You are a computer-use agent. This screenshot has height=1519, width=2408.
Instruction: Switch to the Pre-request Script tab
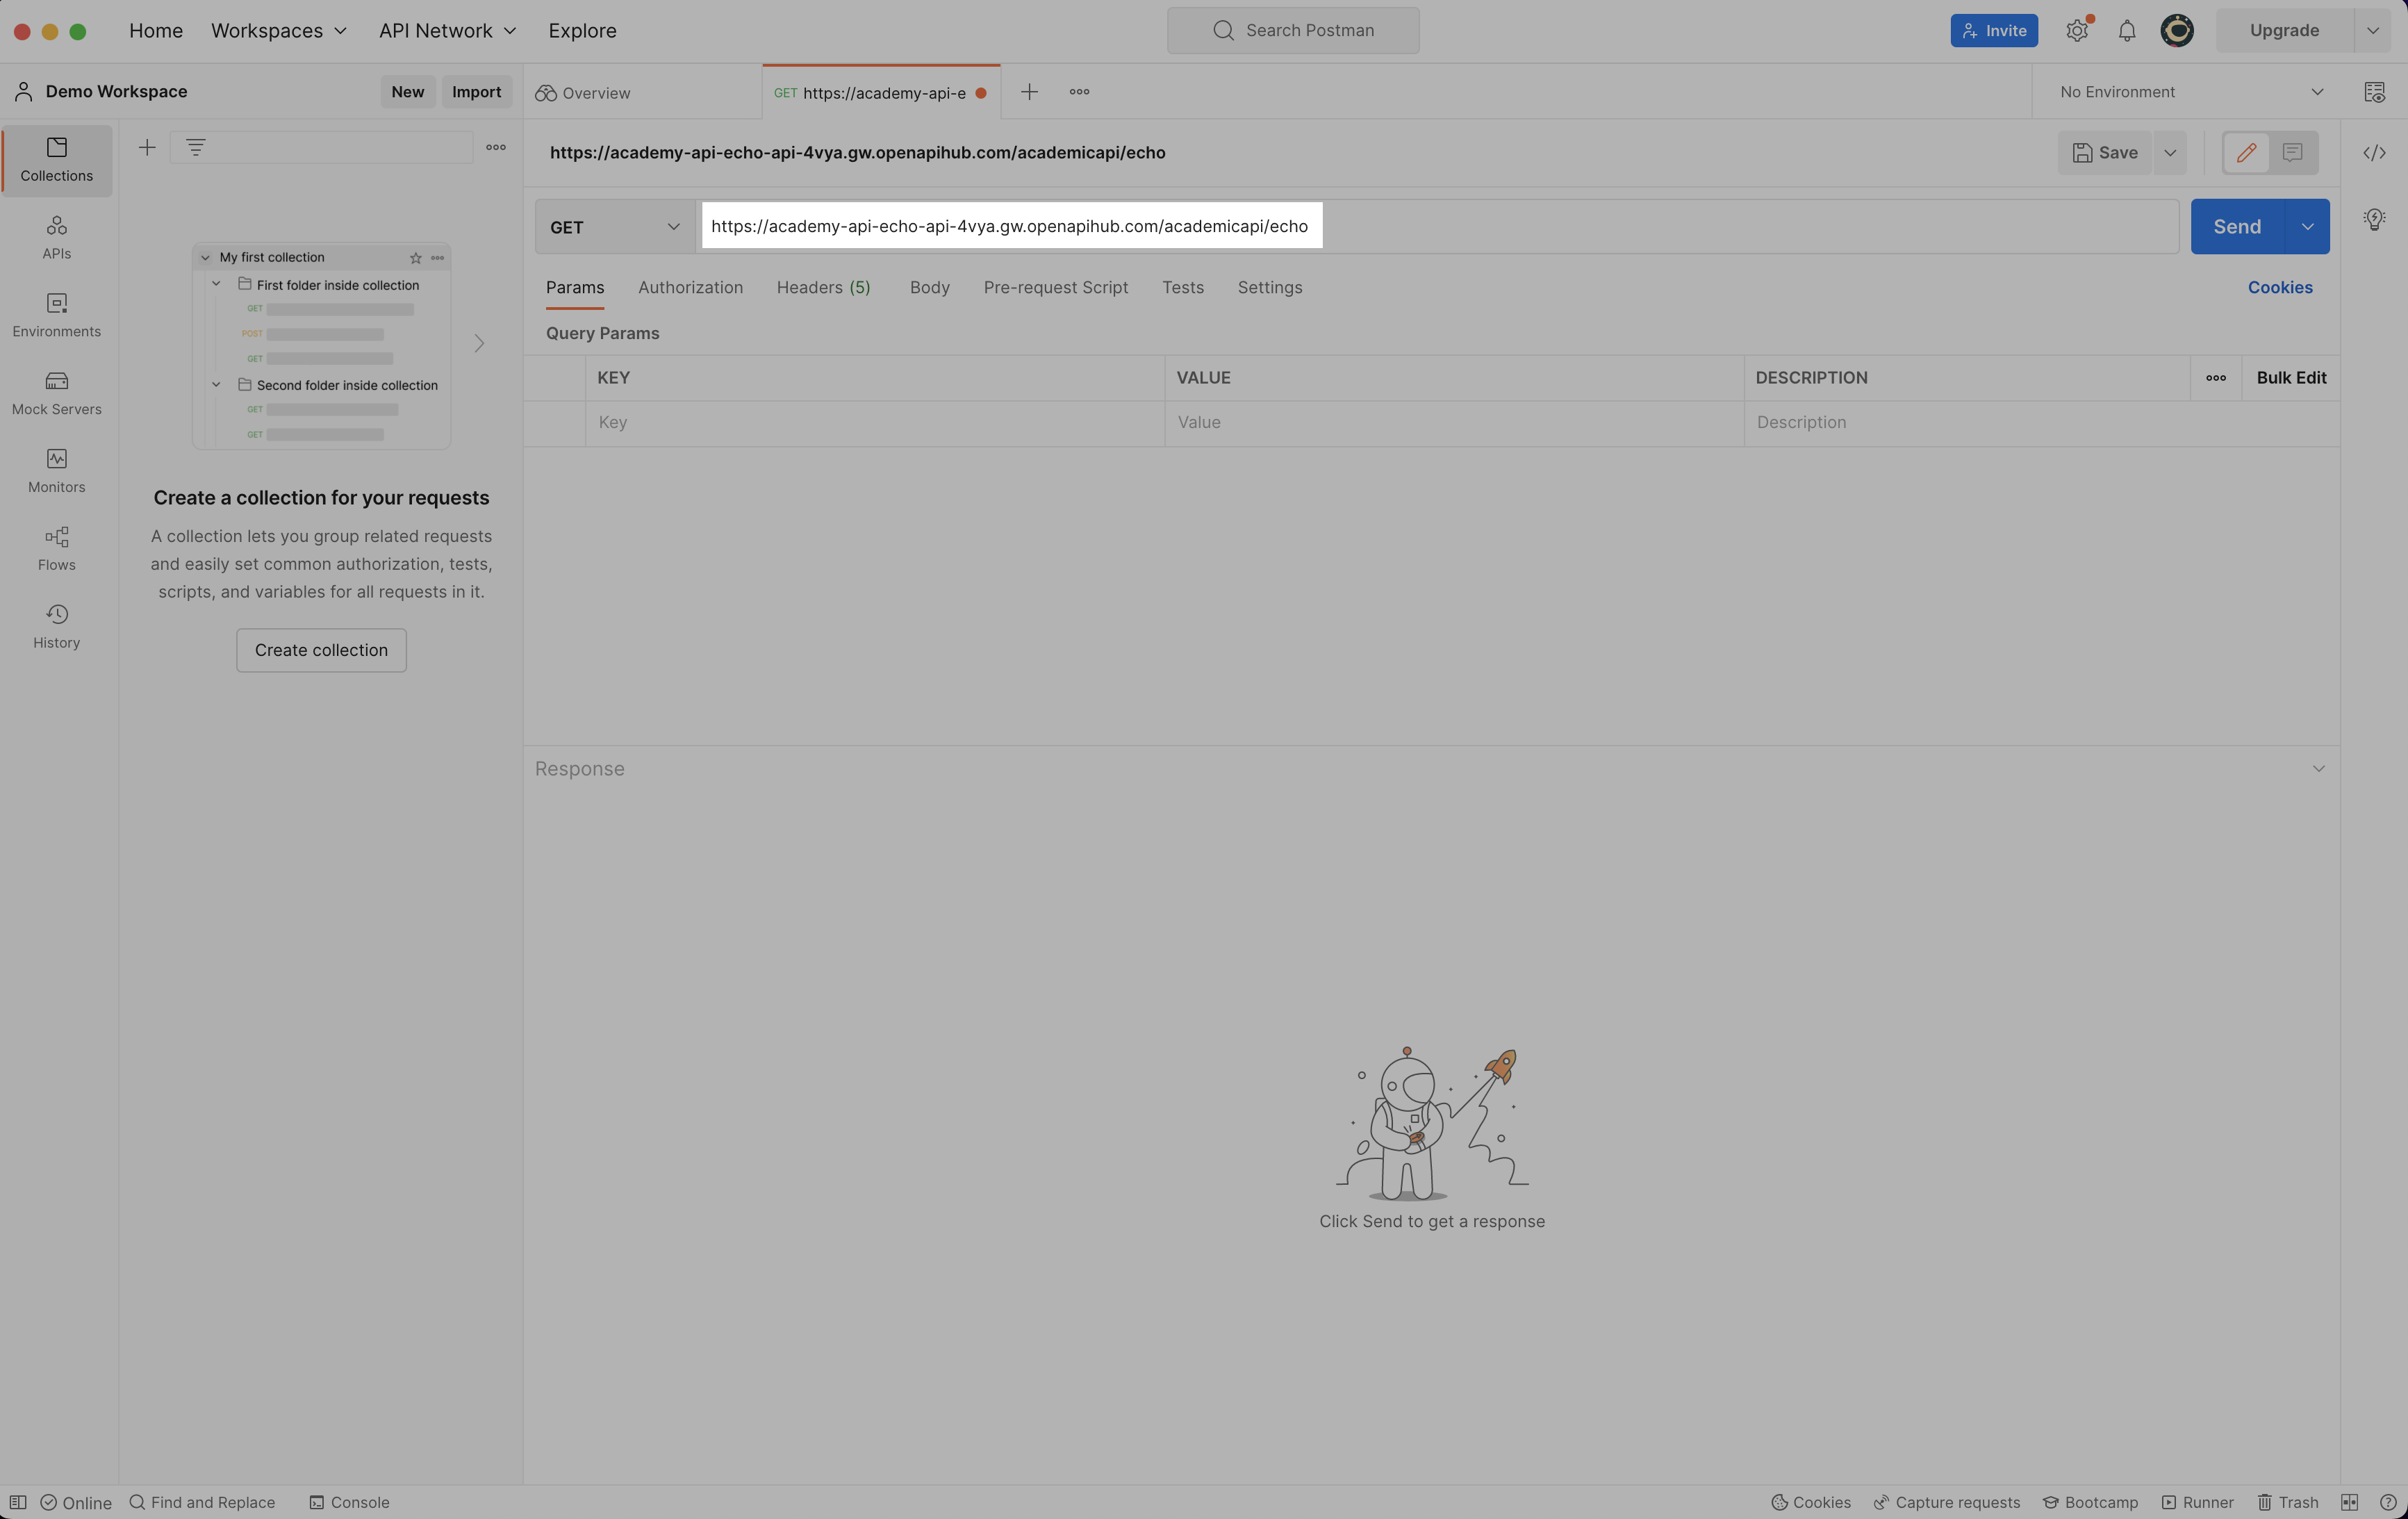[x=1055, y=288]
